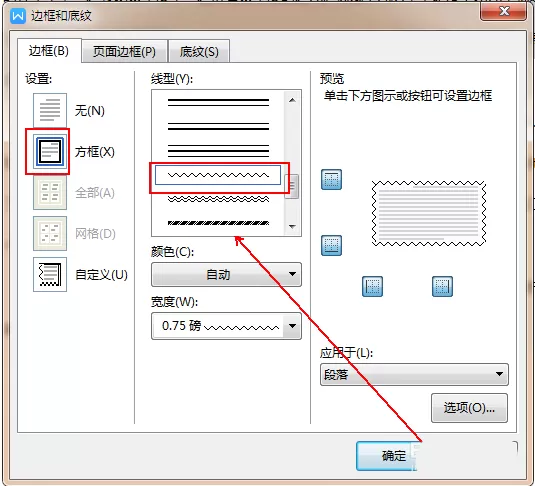The image size is (535, 486).
Task: Choose the 方框(X) box border icon
Action: pyautogui.click(x=50, y=151)
